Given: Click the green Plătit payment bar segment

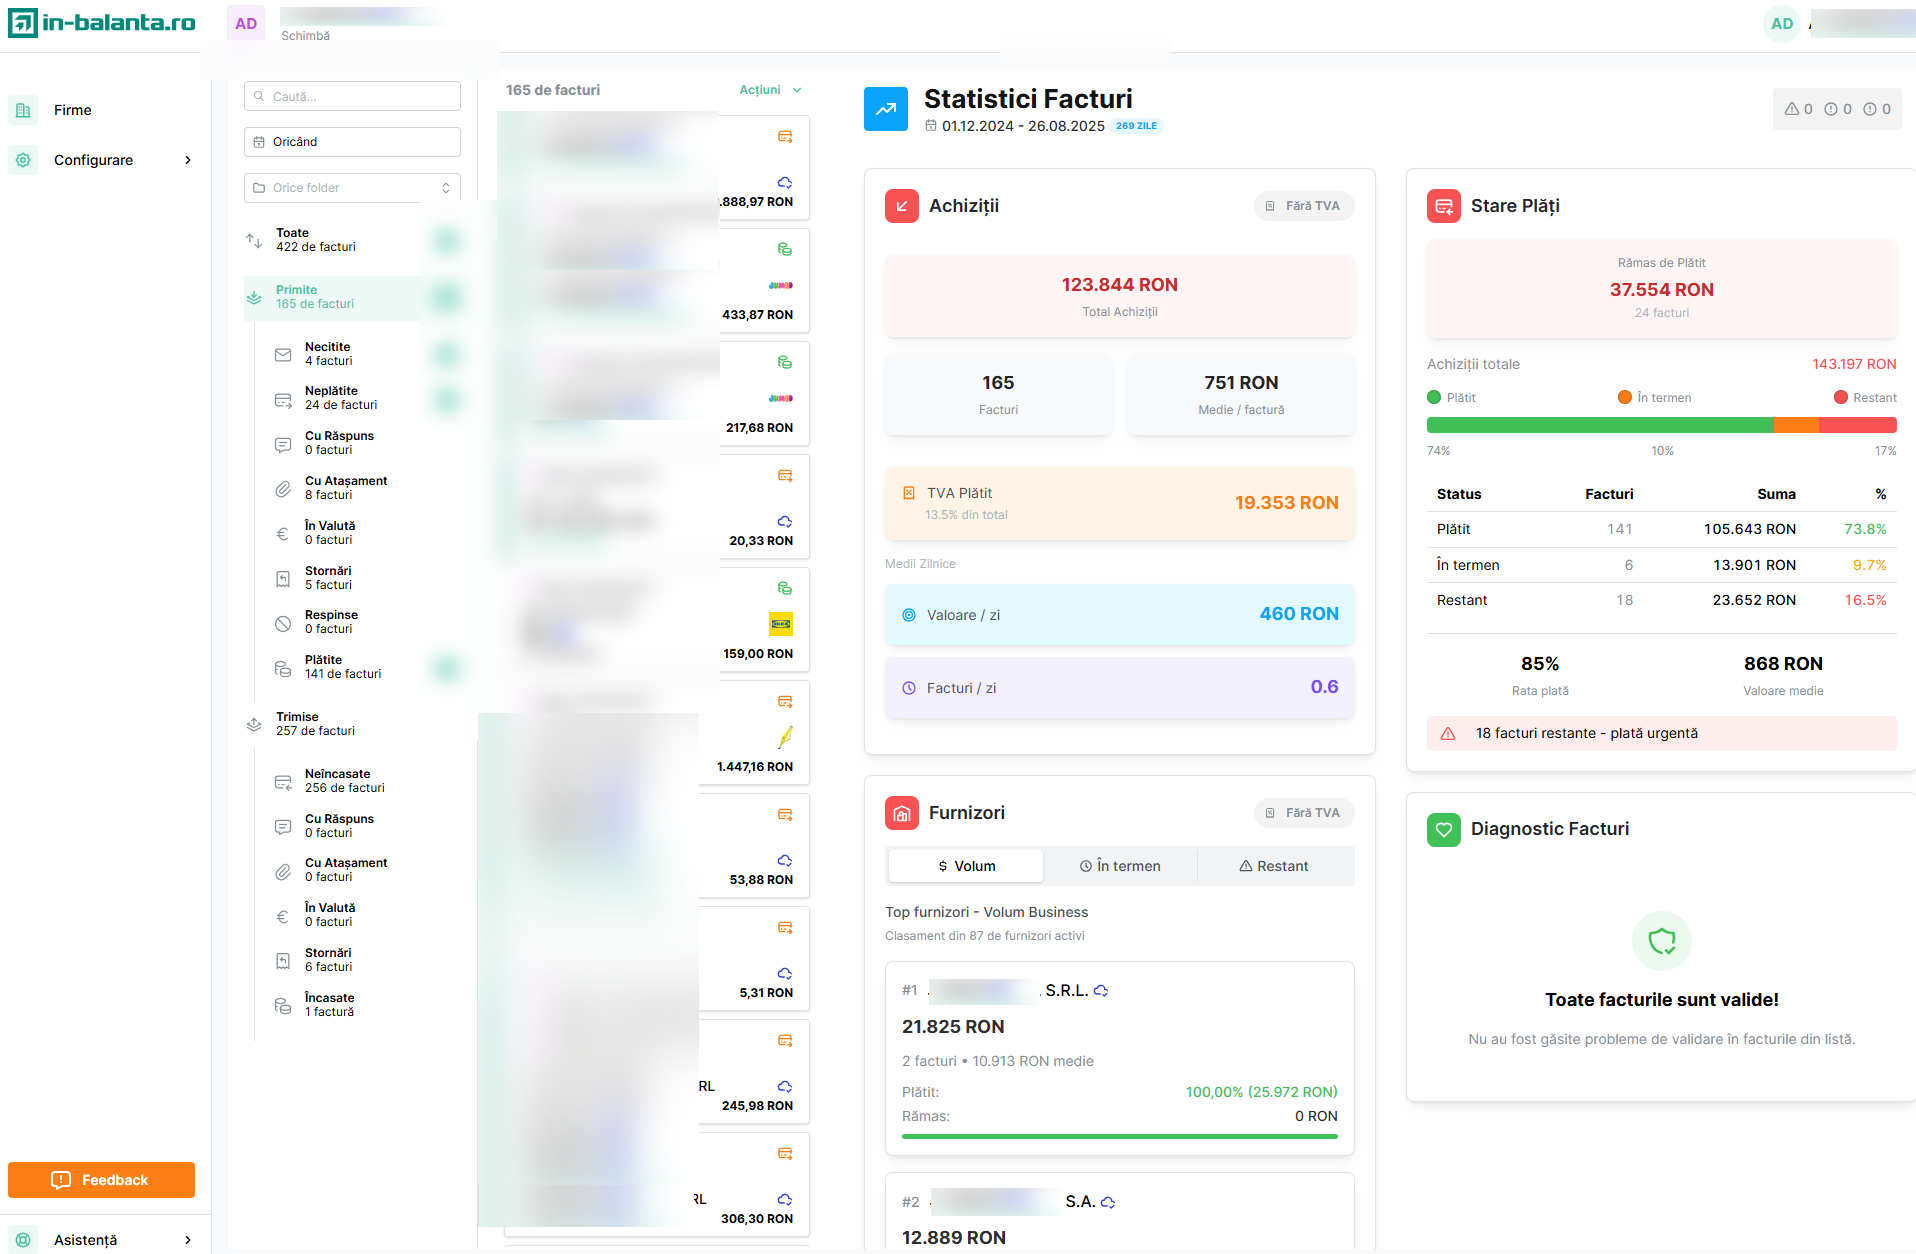Looking at the screenshot, I should tap(1598, 425).
